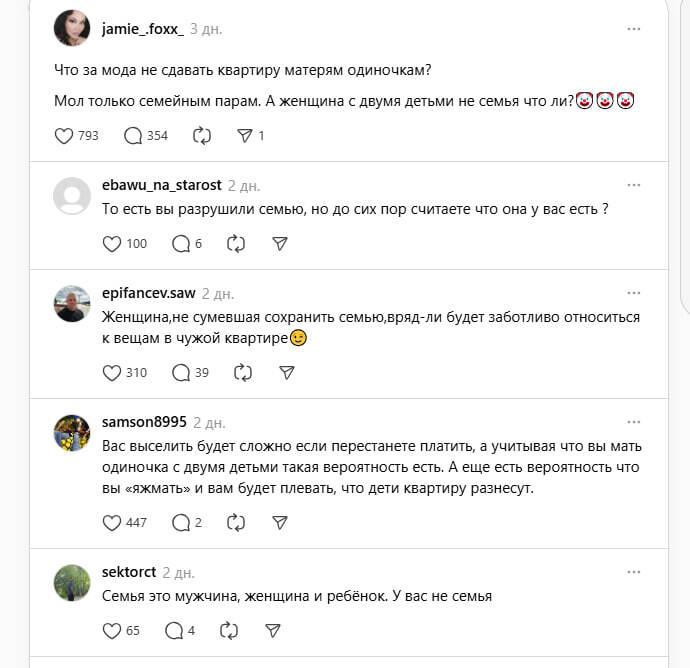Viewport: 690px width, 668px height.
Task: Like the ebawu_na_starost comment
Action: tap(112, 243)
